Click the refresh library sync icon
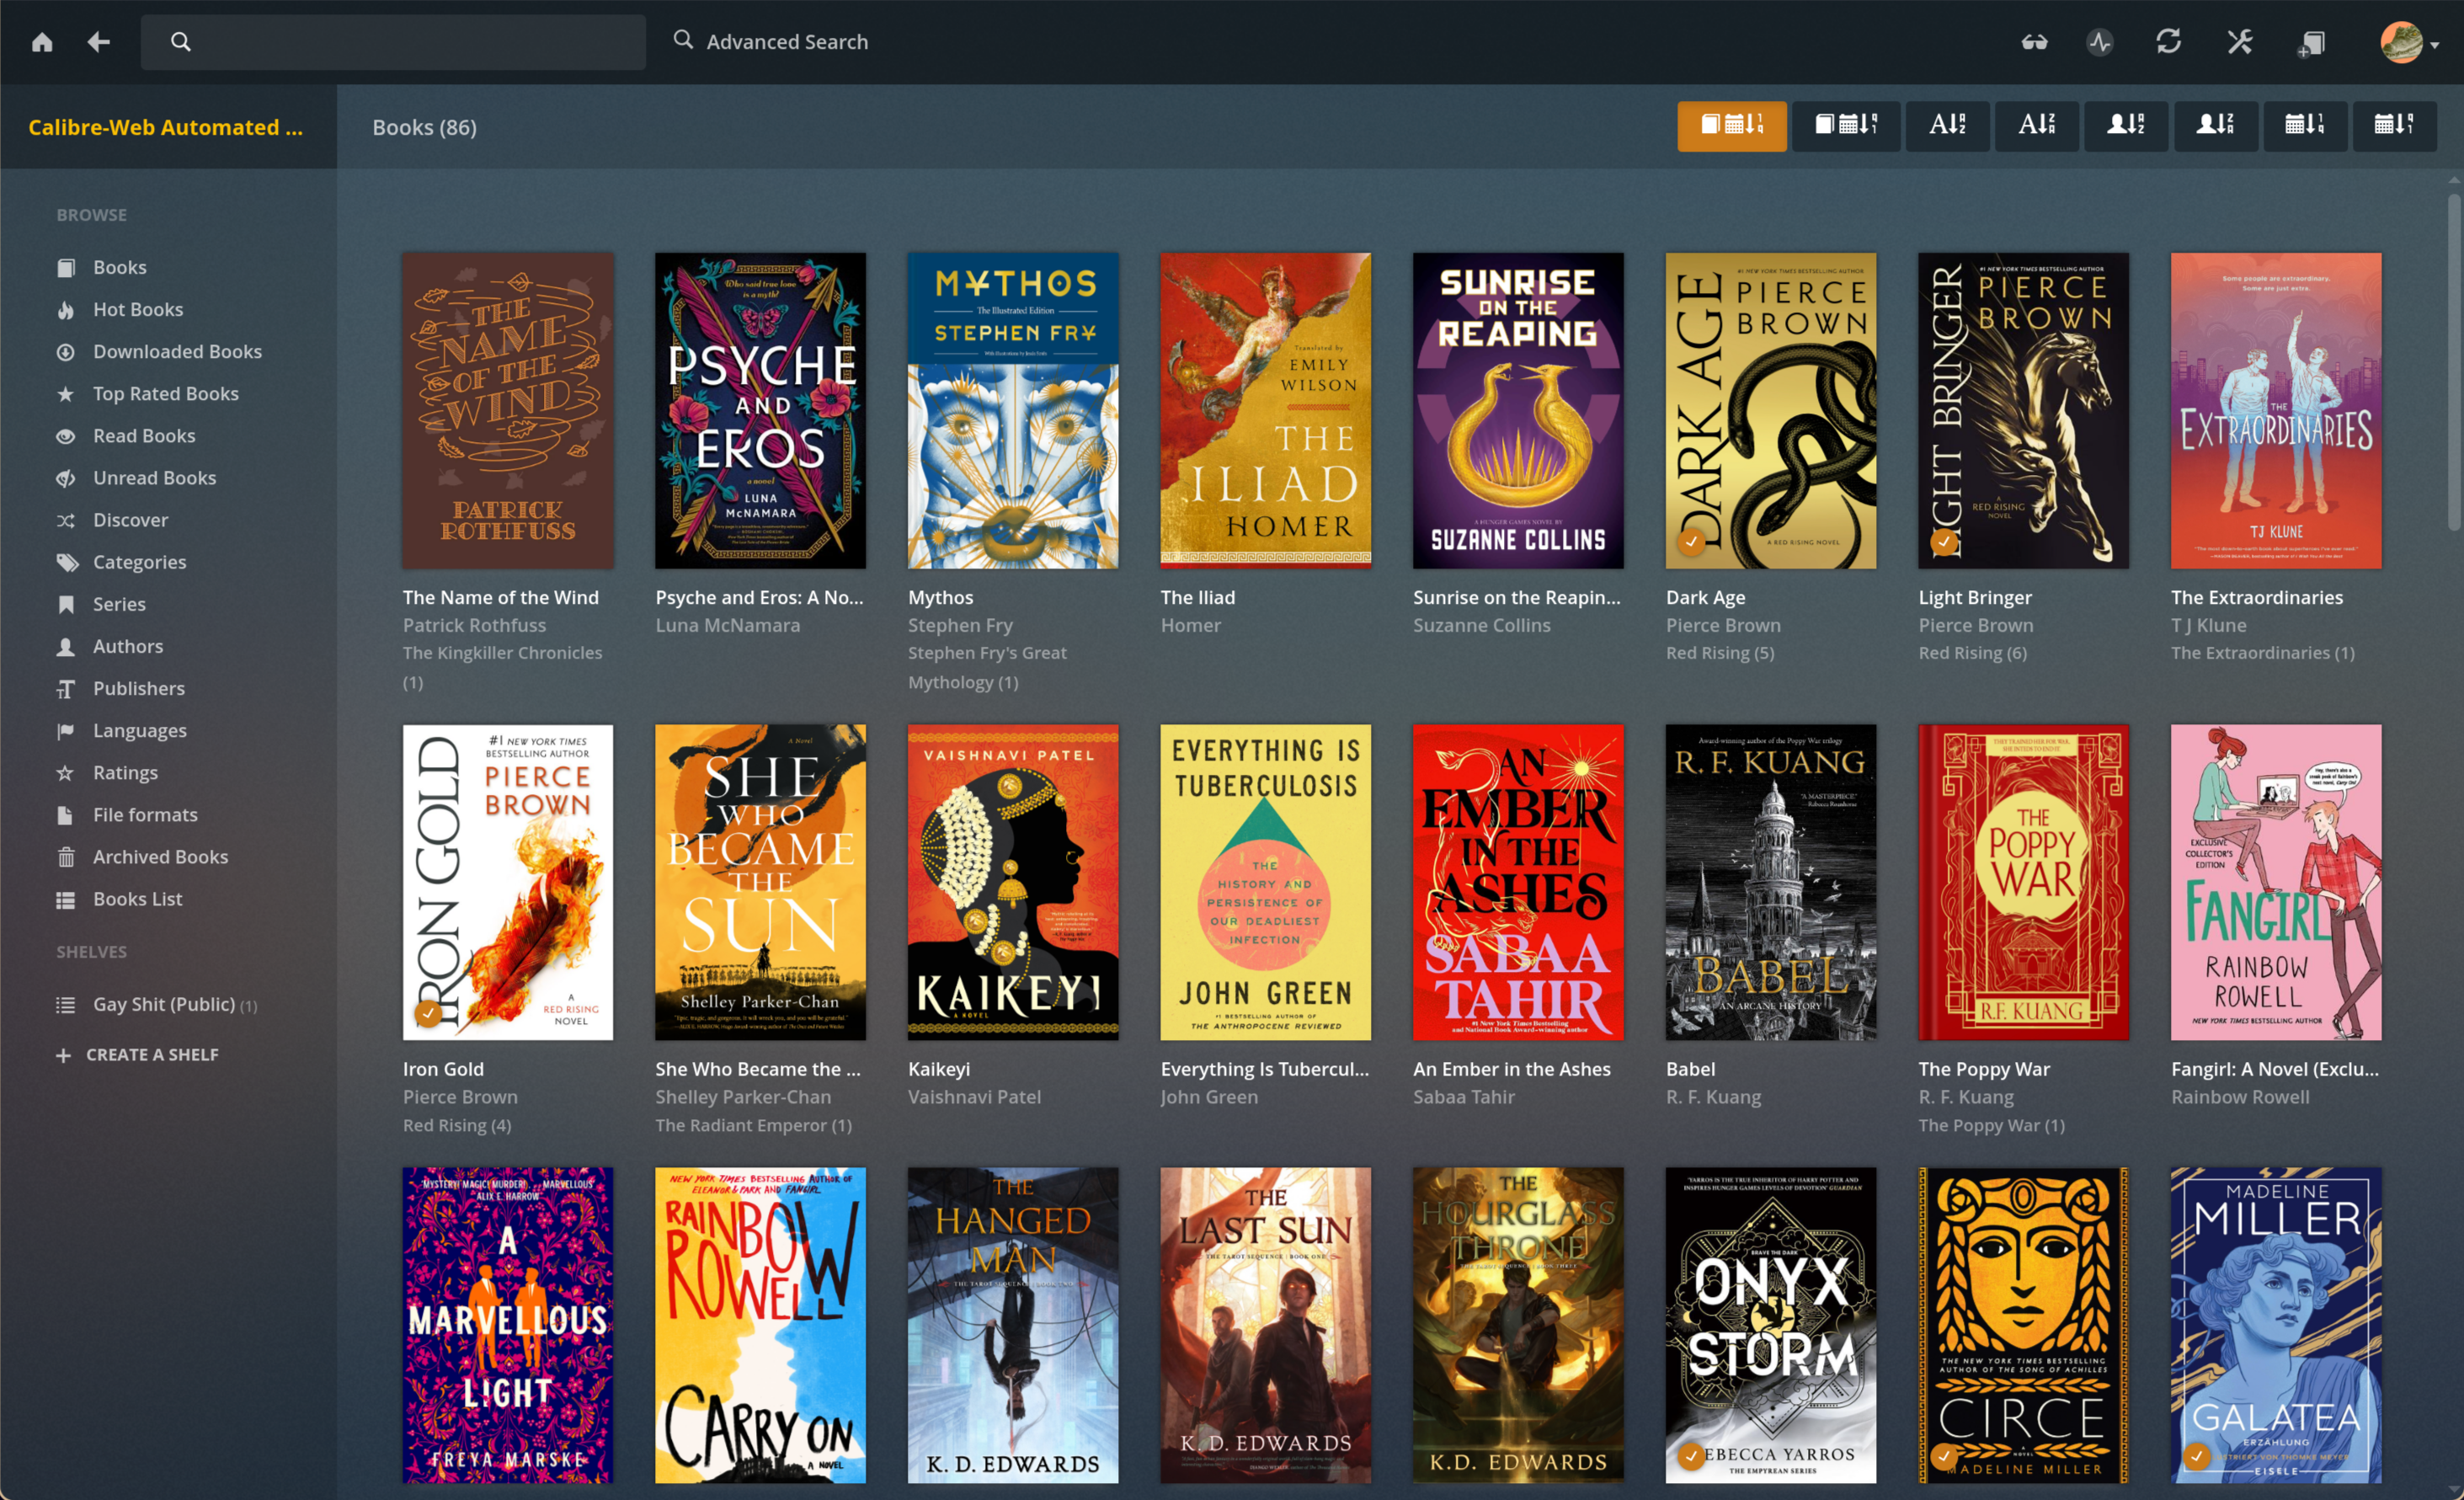Screen dimensions: 2464x1500 click(x=2168, y=42)
